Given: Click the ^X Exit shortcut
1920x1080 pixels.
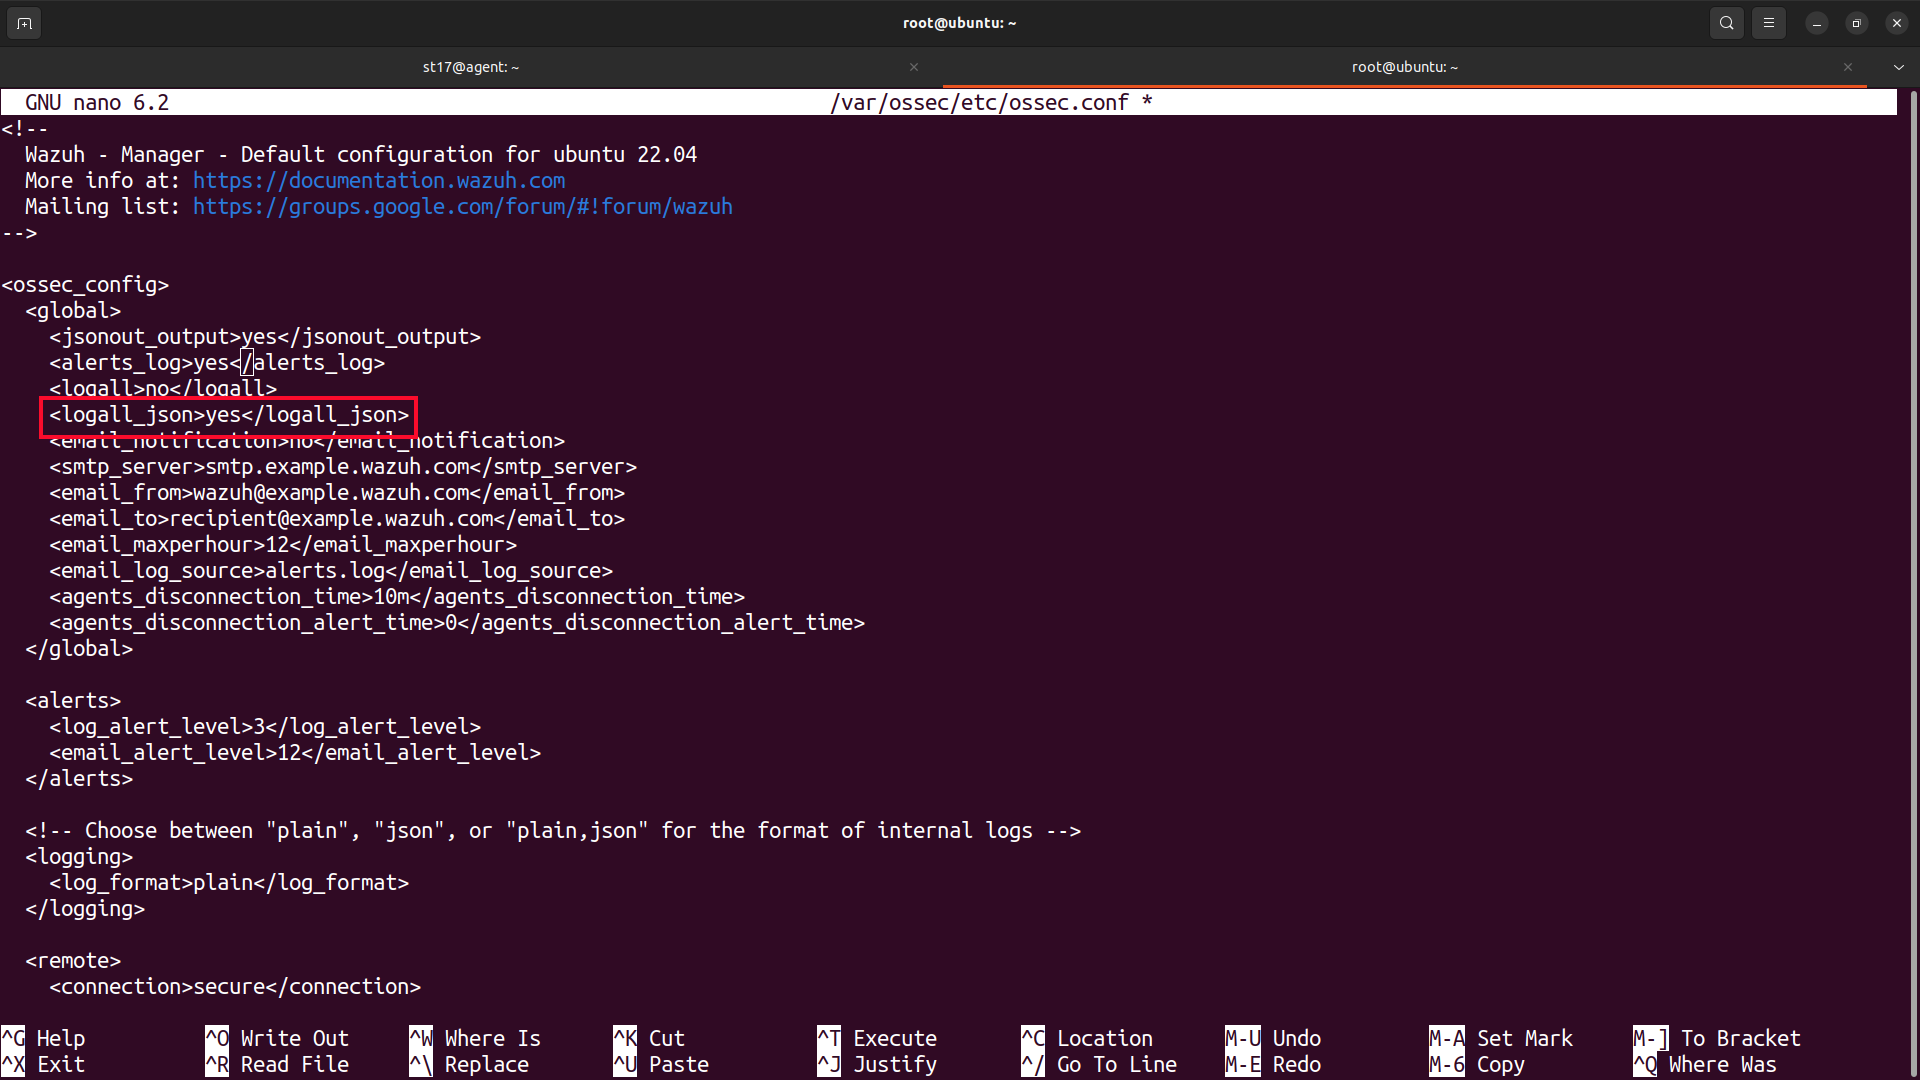Looking at the screenshot, I should click(44, 1064).
